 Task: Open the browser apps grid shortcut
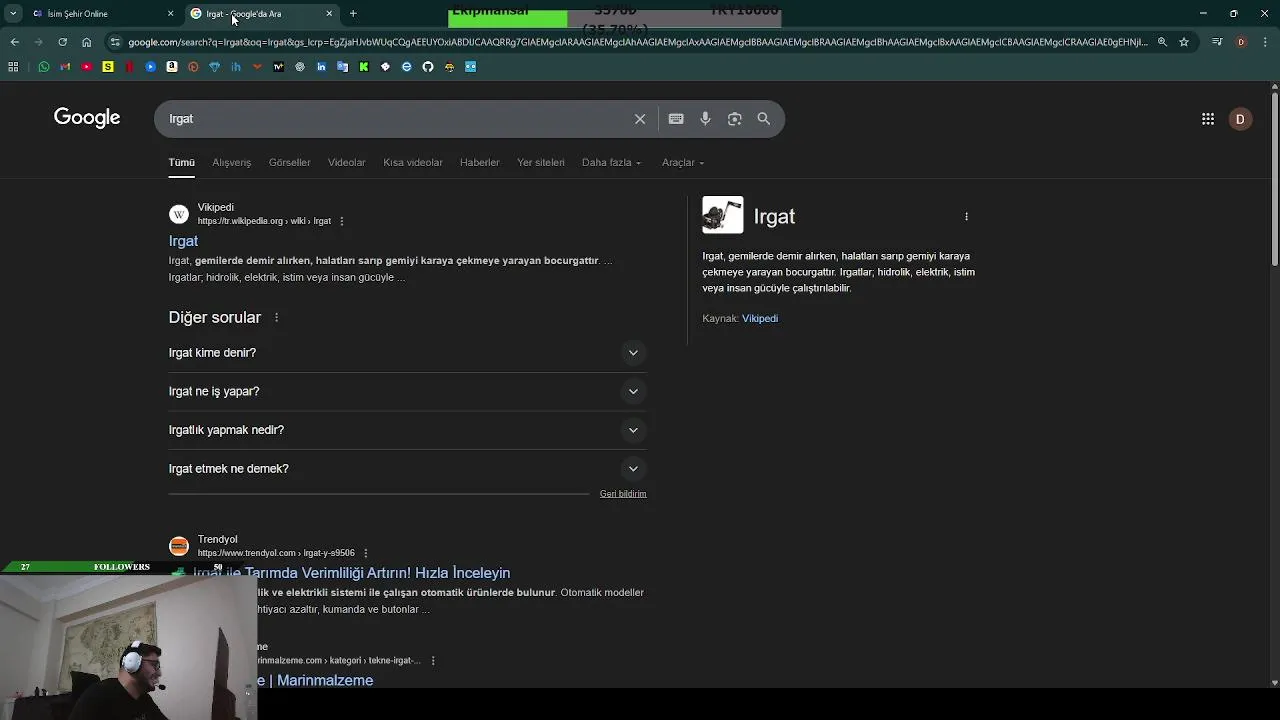[x=13, y=67]
